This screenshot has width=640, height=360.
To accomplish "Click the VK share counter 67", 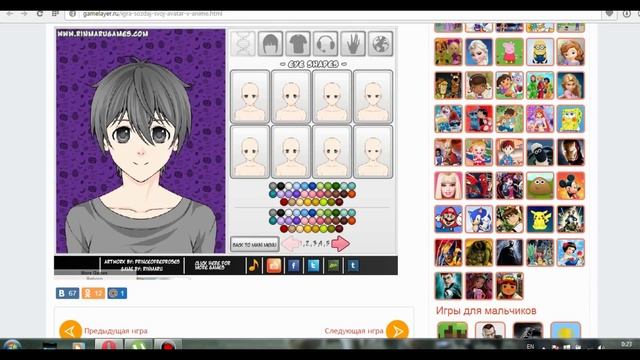I will coord(67,293).
